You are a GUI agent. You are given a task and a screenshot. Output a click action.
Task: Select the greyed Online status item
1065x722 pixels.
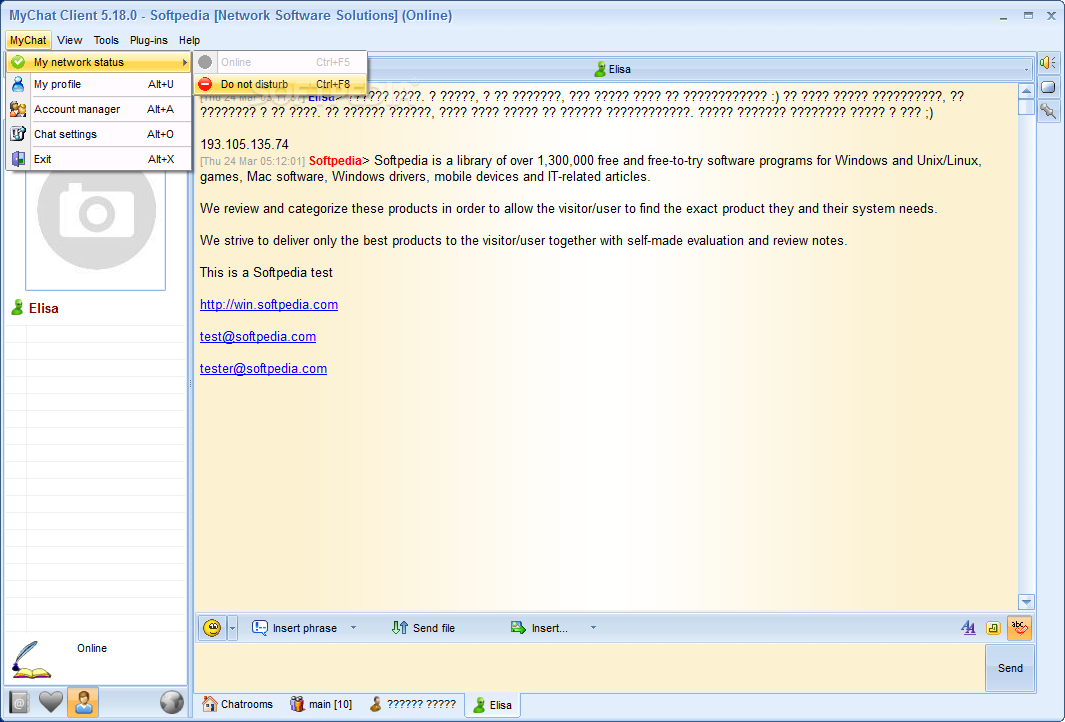click(281, 62)
